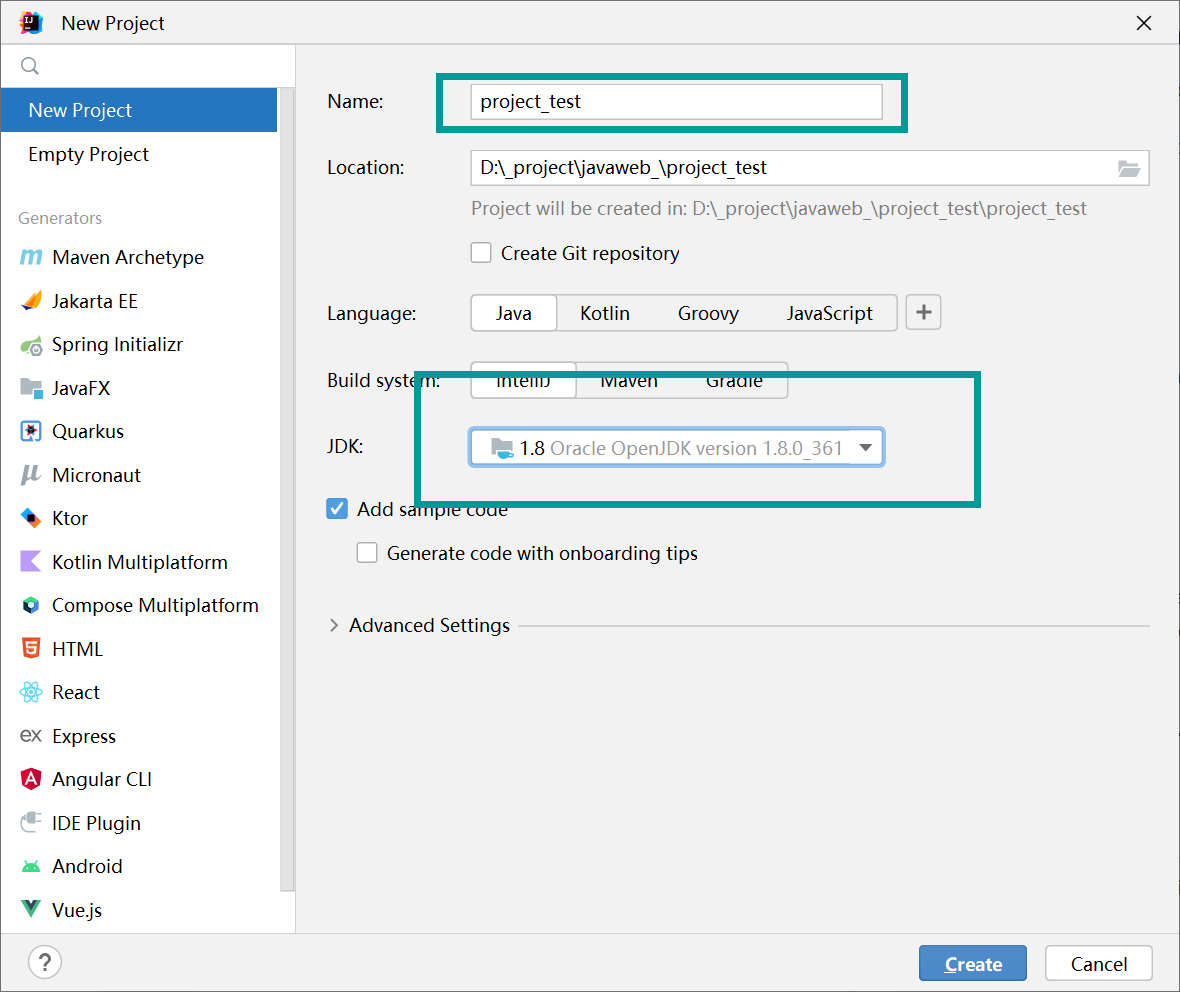This screenshot has height=992, width=1180.
Task: Click the Ktor generator icon
Action: (31, 518)
